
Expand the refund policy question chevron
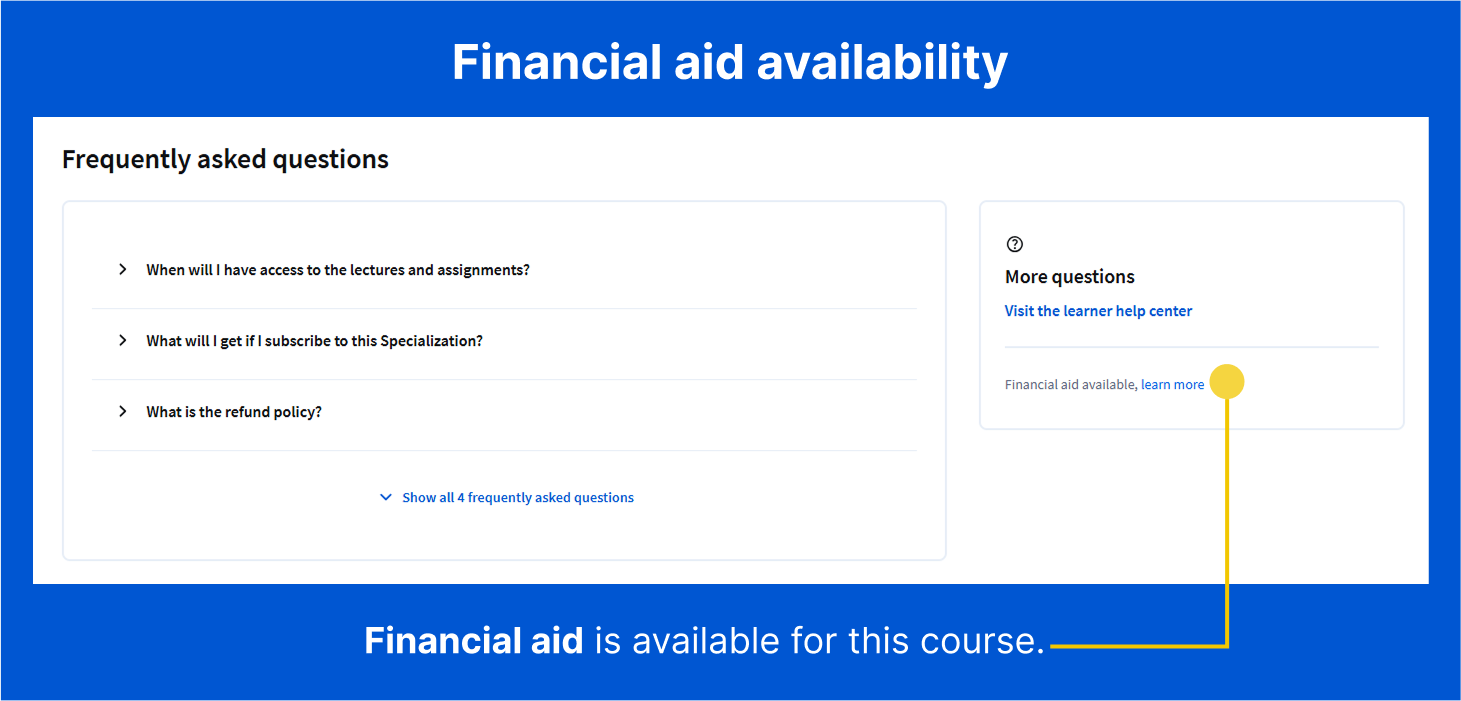(x=123, y=411)
